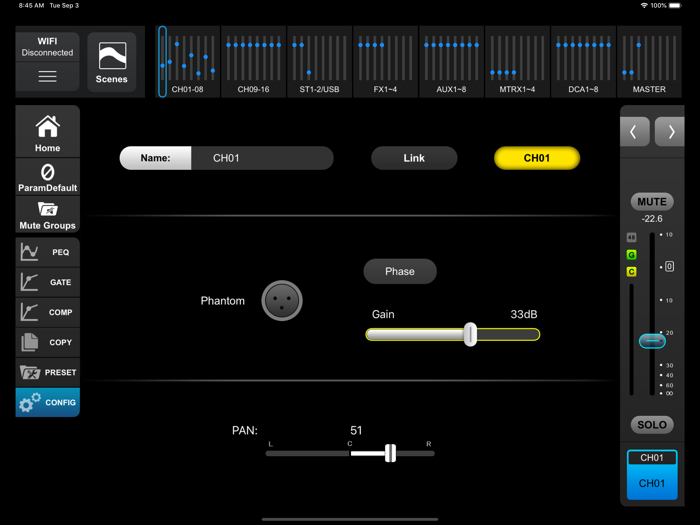Switch to FX1~4 fader bank
This screenshot has width=700, height=525.
pos(385,62)
